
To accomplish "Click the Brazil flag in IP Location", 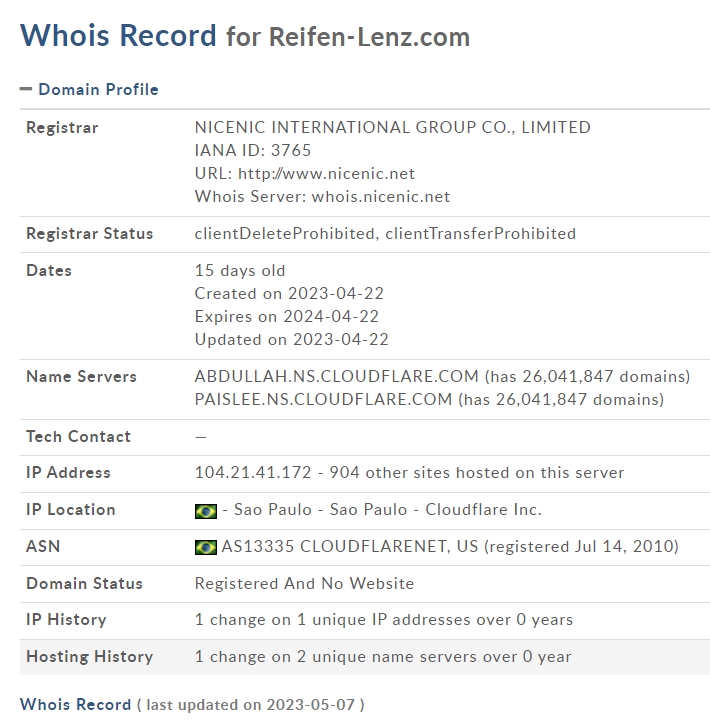I will click(x=205, y=511).
